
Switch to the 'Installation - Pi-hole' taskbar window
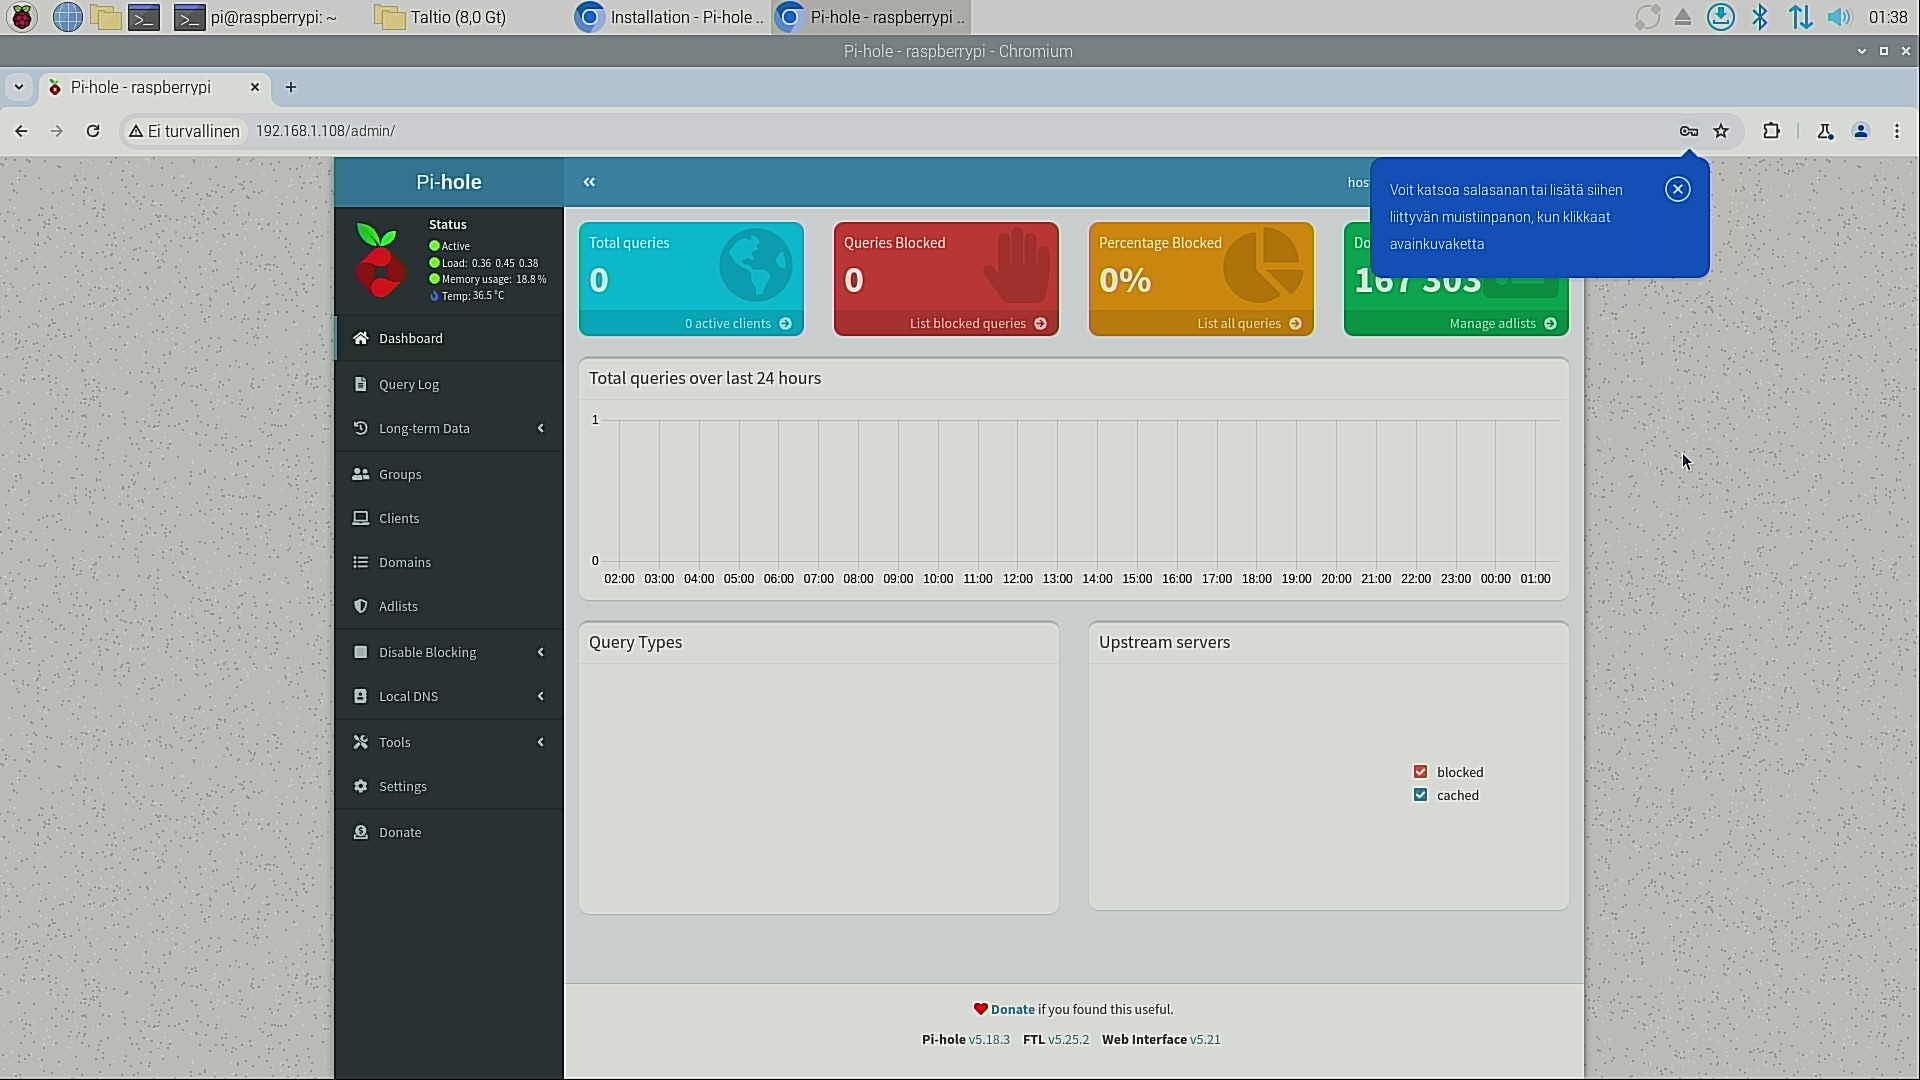point(670,17)
